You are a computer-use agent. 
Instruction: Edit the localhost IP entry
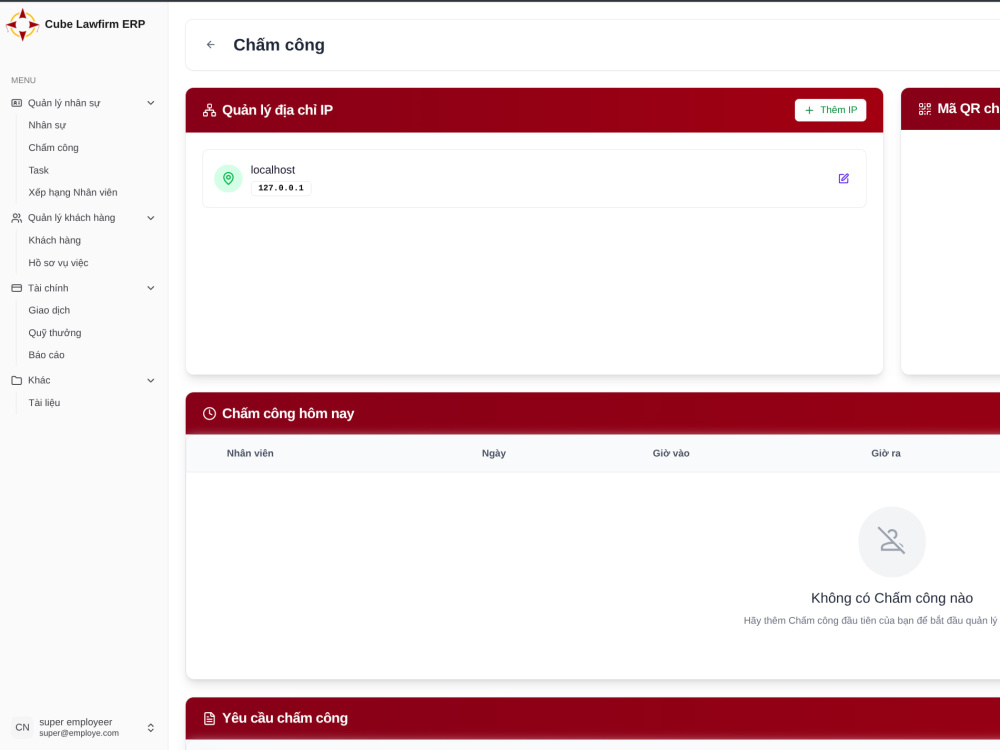843,179
